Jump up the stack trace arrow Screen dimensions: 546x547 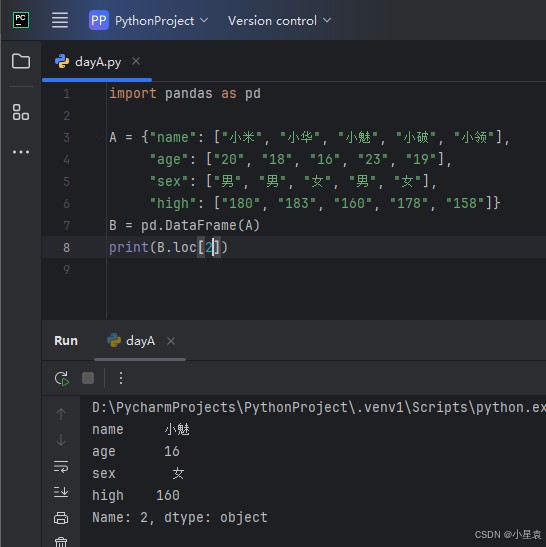pyautogui.click(x=61, y=414)
